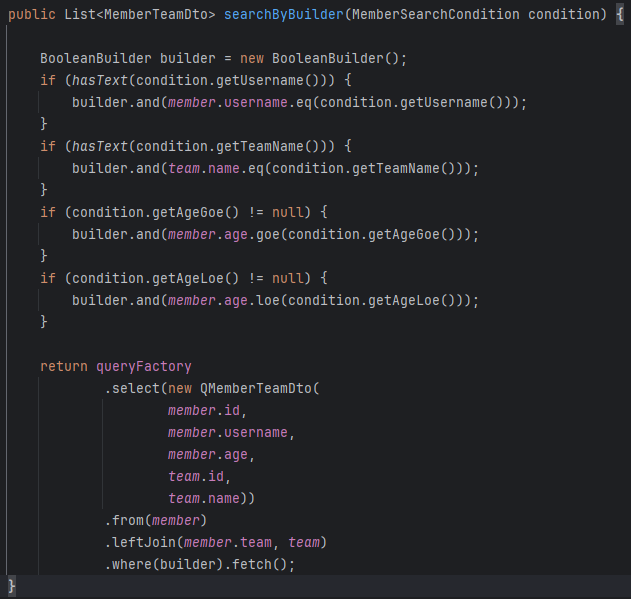Viewport: 631px width, 599px height.
Task: Click null in getAgeGoe if-condition
Action: coord(288,212)
